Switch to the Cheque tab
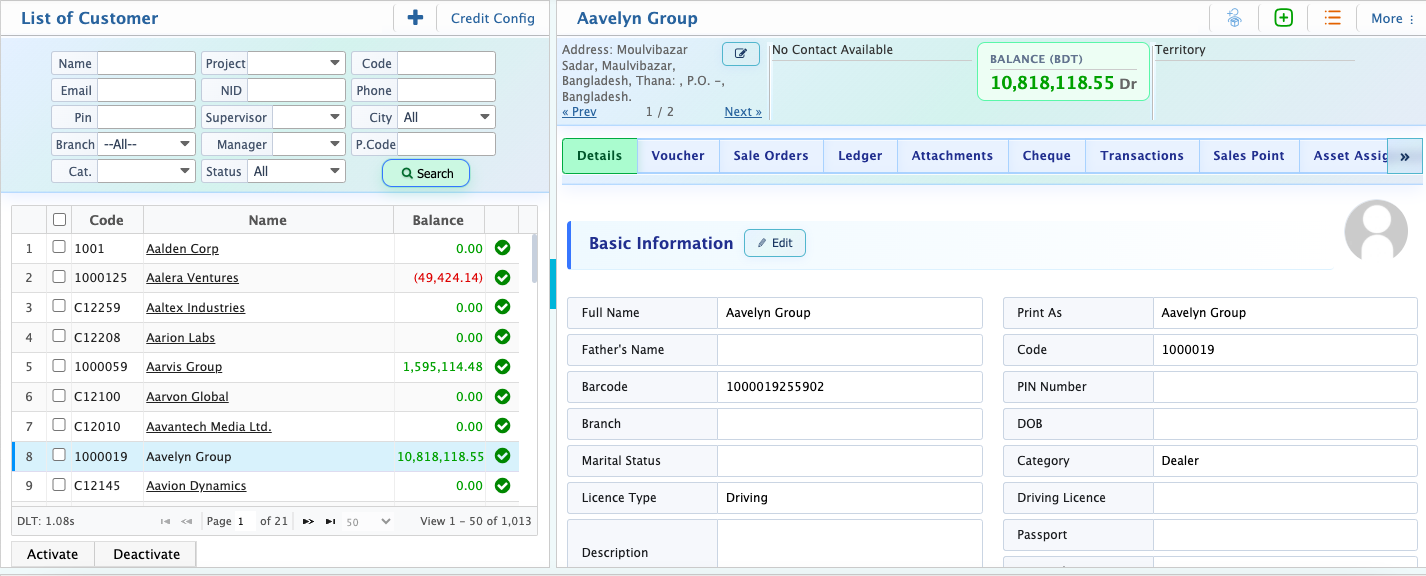Image resolution: width=1426 pixels, height=576 pixels. [x=1047, y=156]
